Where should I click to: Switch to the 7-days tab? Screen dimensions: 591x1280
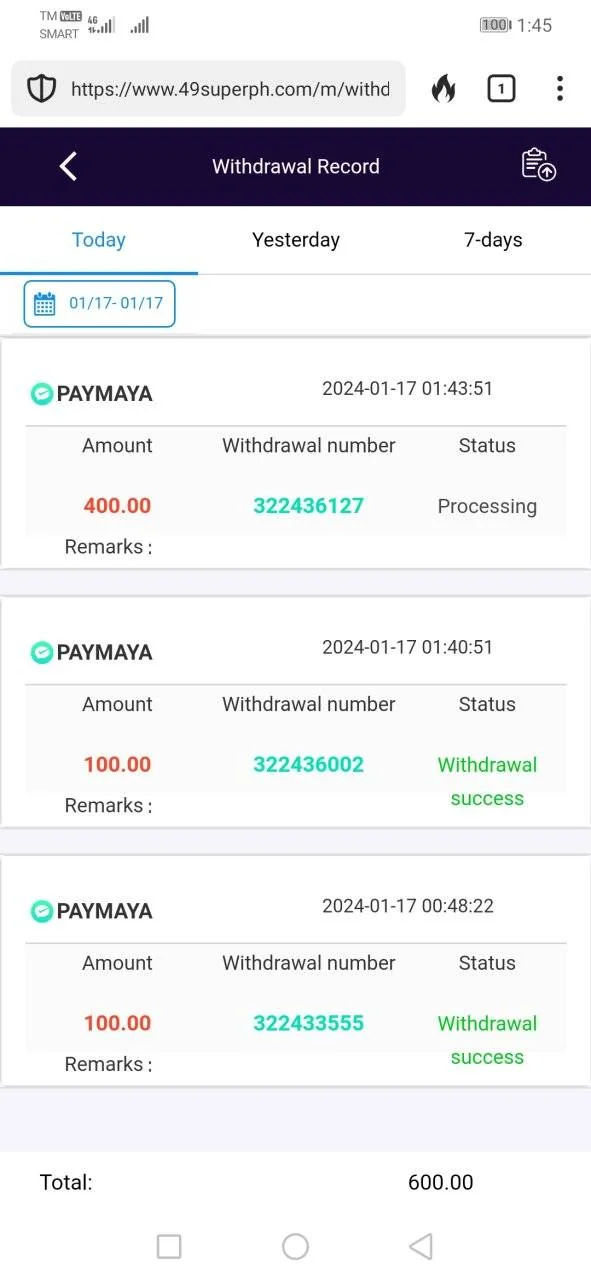[493, 240]
